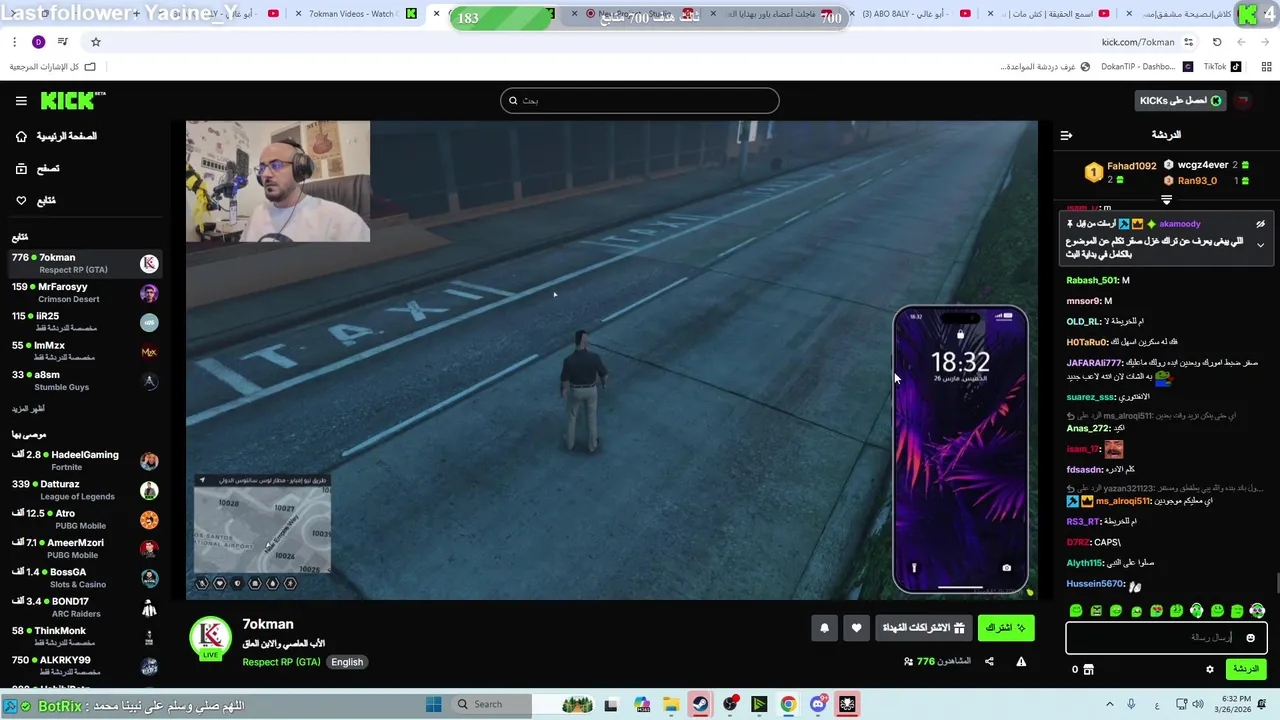Click the KICK logo in the header
1280x720 pixels.
pyautogui.click(x=72, y=100)
